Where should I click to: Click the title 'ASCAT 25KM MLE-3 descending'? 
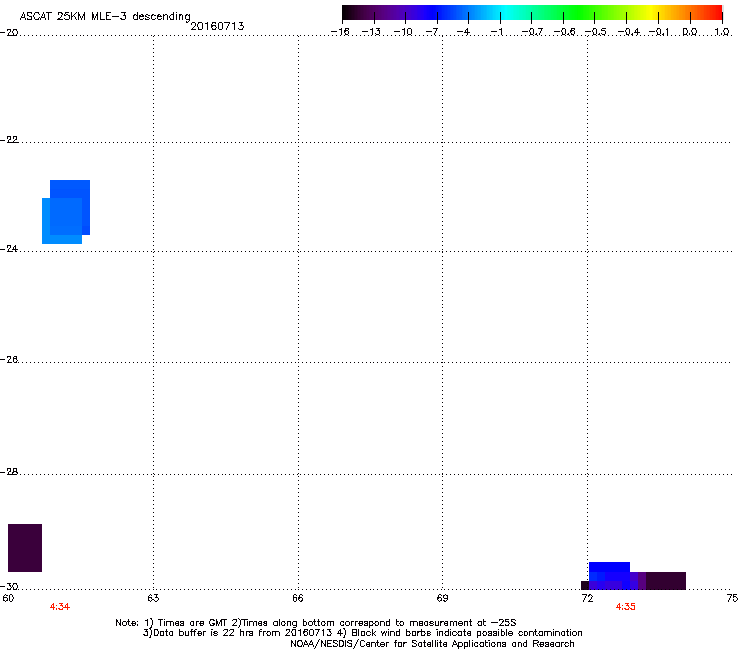click(105, 17)
